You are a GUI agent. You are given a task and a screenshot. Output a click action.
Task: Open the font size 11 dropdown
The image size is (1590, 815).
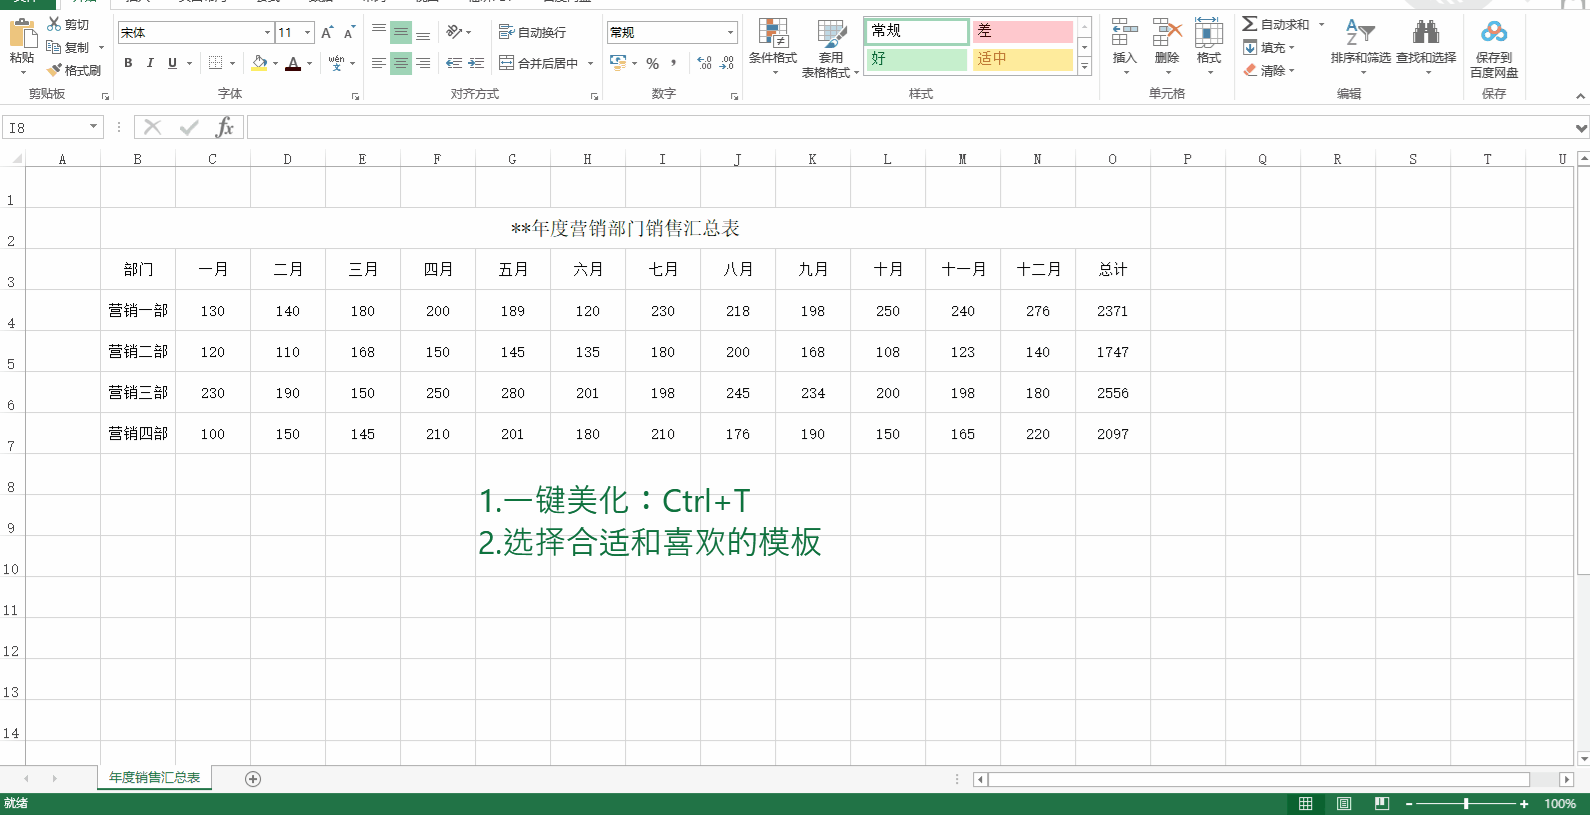coord(307,33)
